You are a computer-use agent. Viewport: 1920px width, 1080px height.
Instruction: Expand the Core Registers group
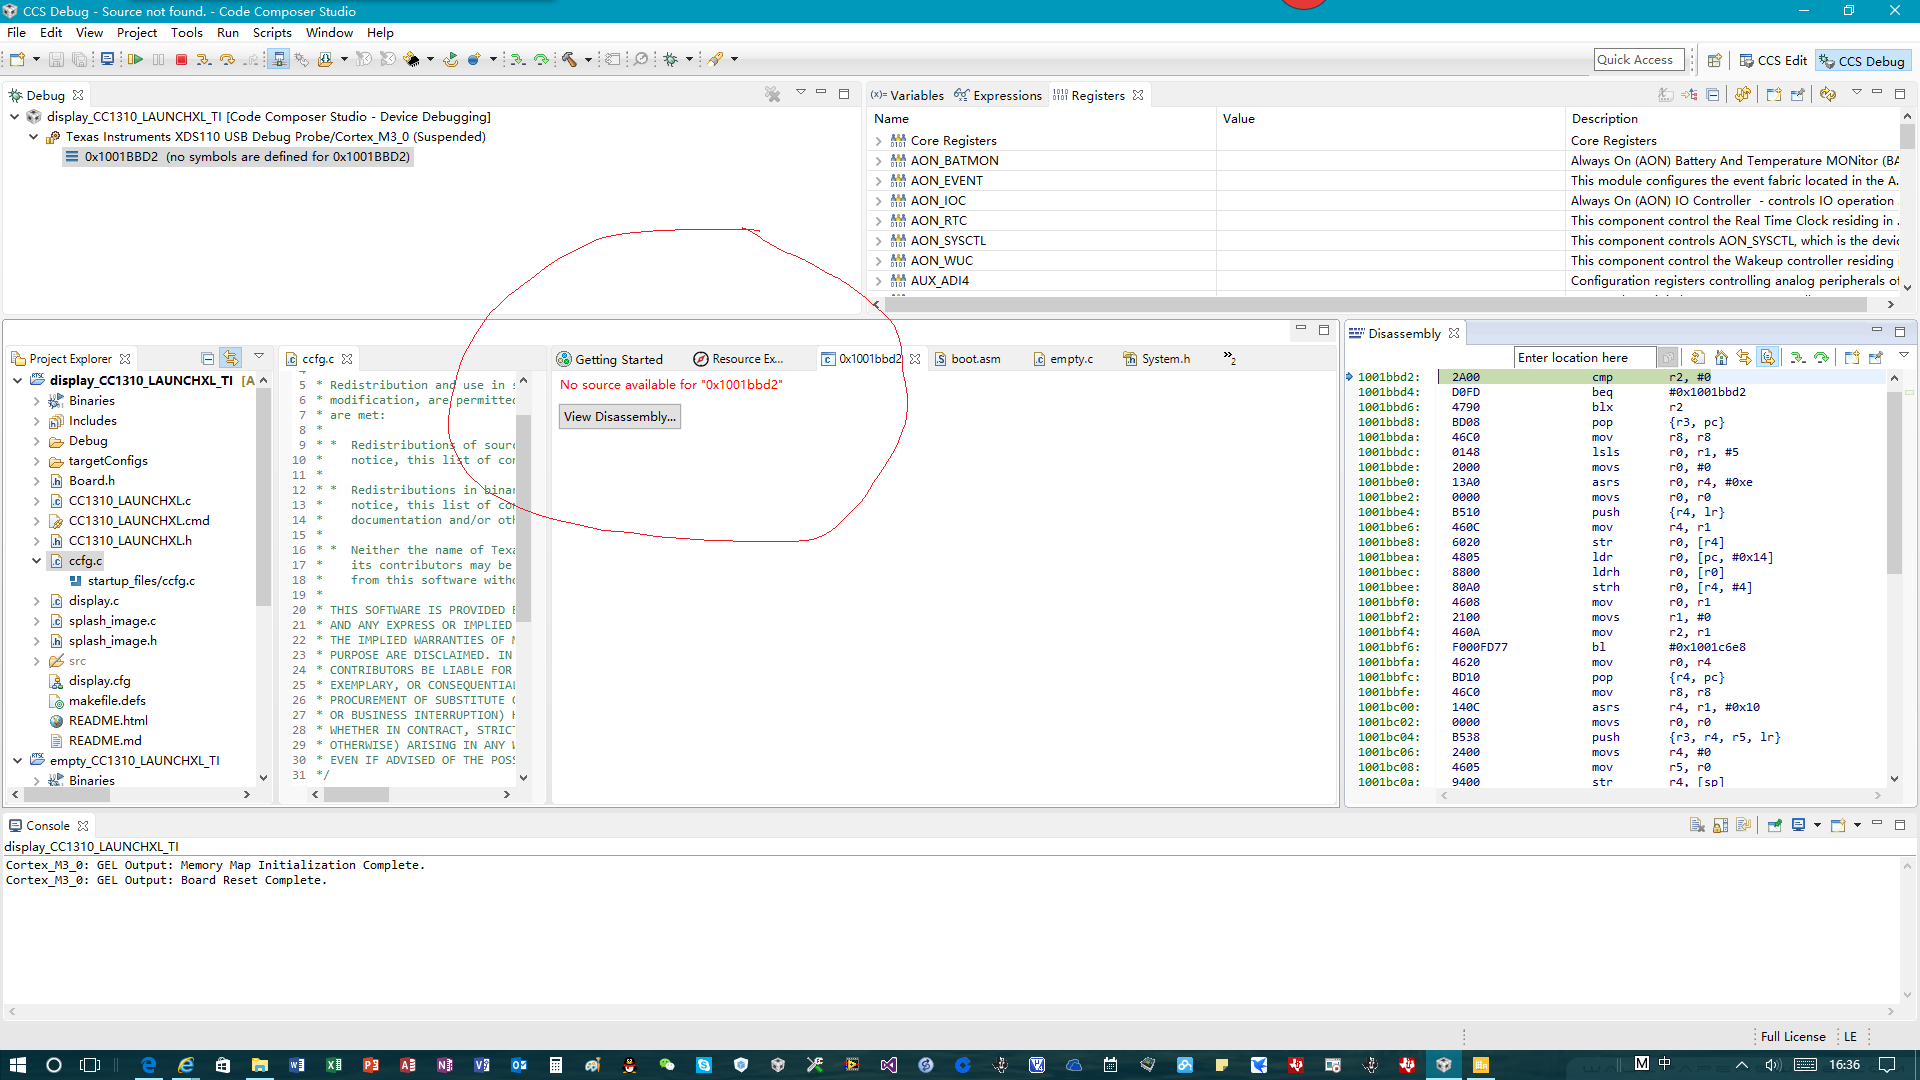(879, 141)
